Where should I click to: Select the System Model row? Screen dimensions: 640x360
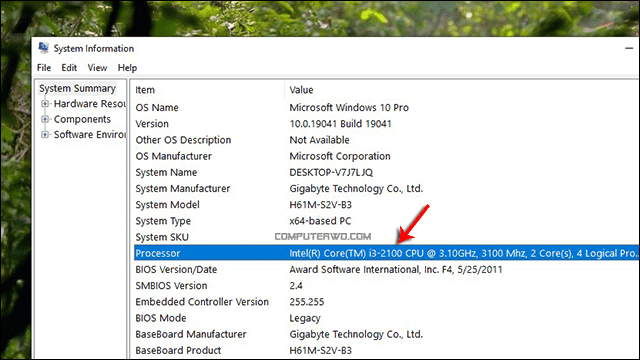[x=387, y=204]
